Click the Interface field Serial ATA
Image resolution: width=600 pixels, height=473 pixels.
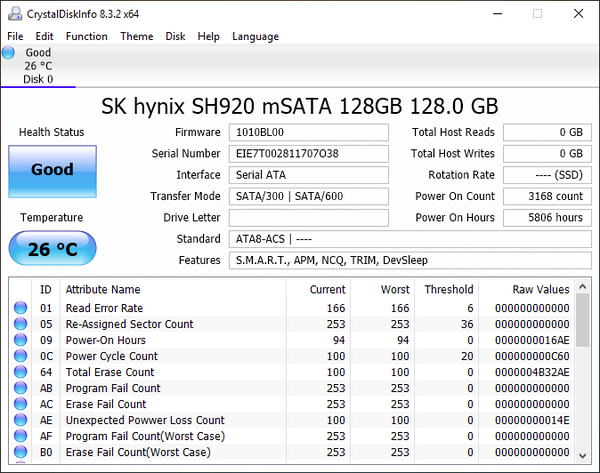[309, 175]
